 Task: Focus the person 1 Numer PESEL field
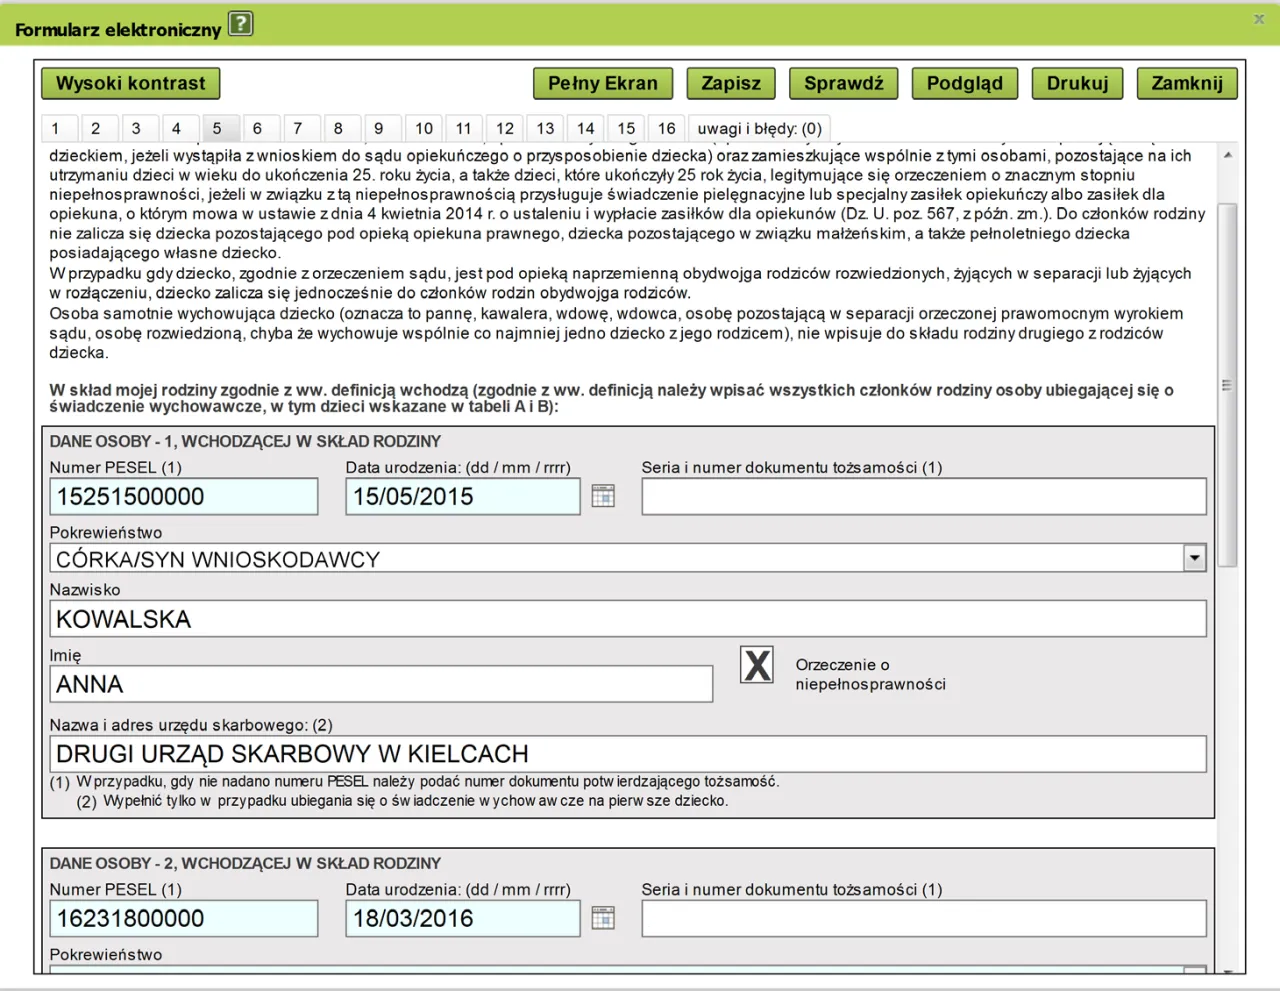click(x=184, y=497)
